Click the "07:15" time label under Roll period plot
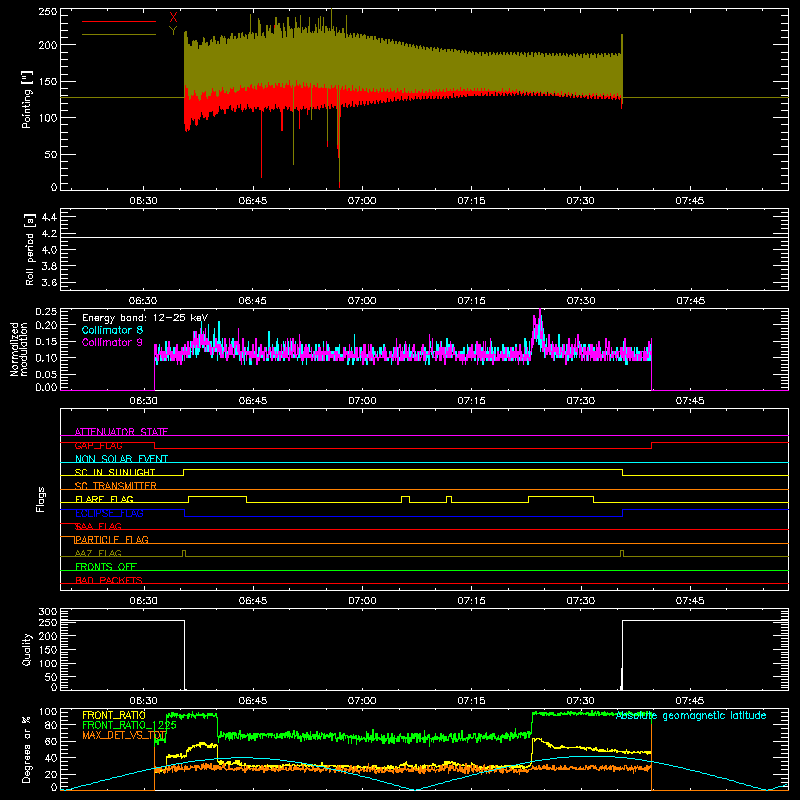The height and width of the screenshot is (800, 800). coord(471,301)
